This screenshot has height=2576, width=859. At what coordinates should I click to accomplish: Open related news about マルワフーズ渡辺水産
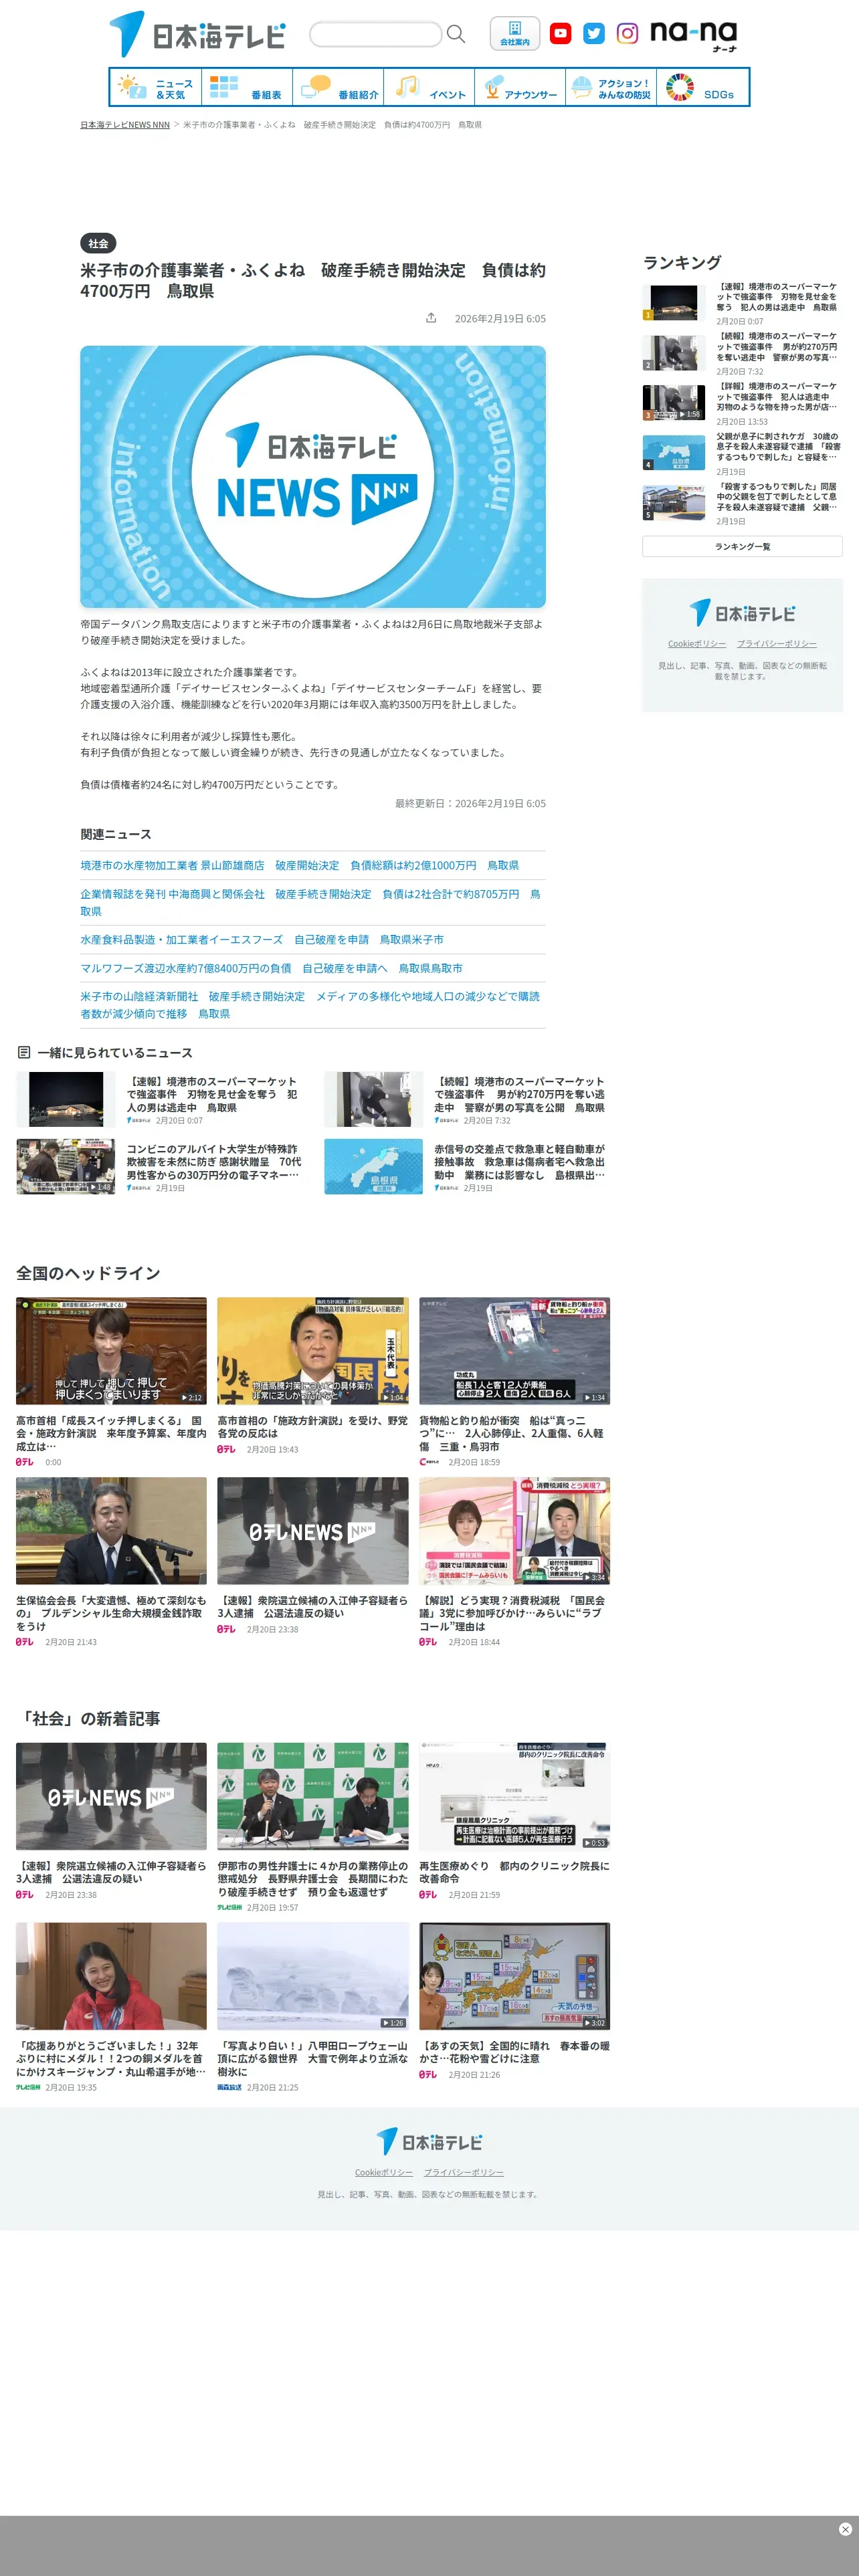point(271,968)
